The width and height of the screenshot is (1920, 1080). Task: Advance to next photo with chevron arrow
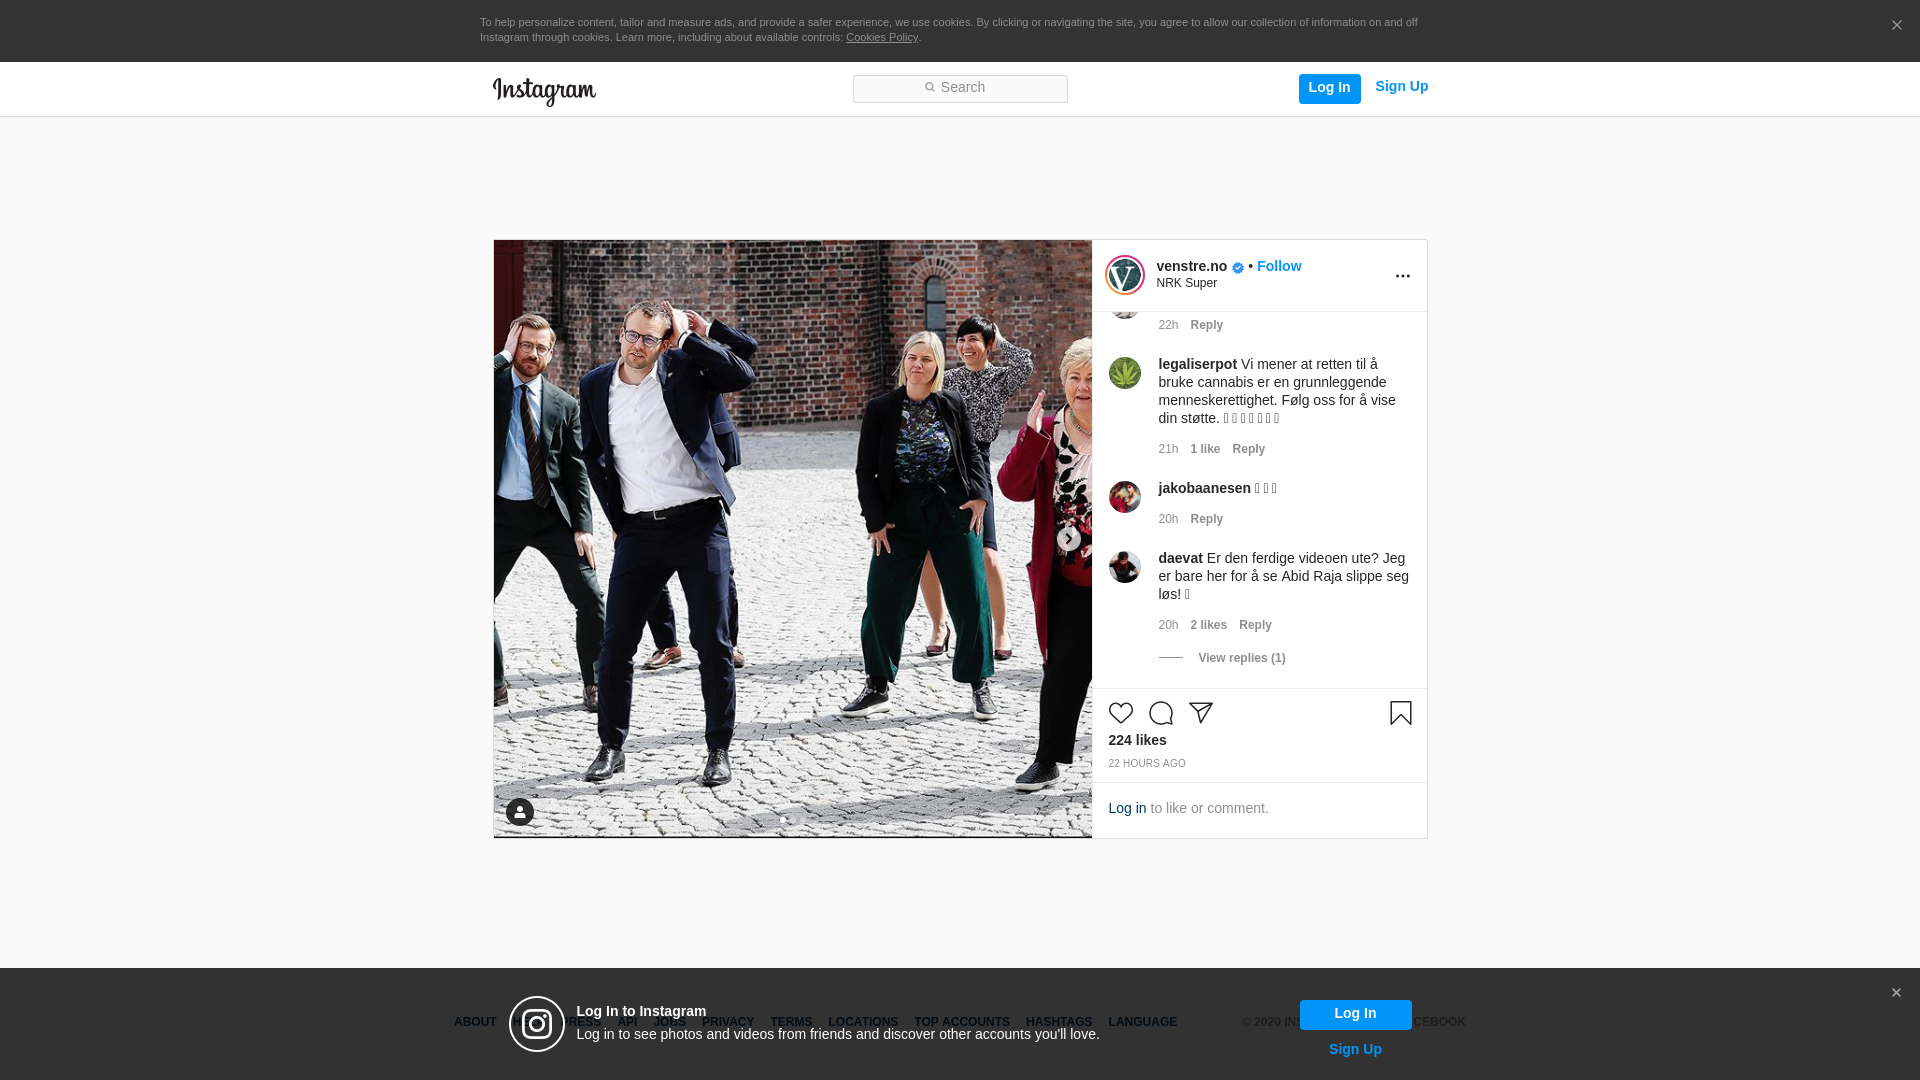pos(1068,539)
